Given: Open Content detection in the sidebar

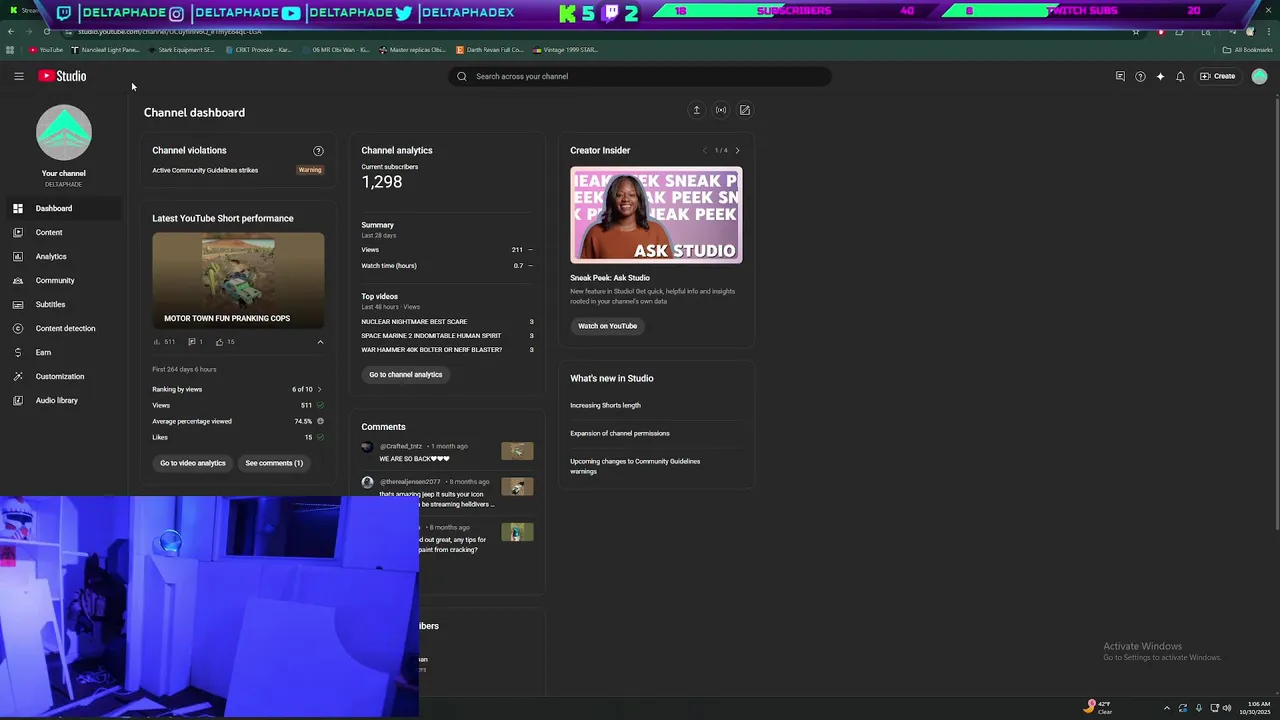Looking at the screenshot, I should click(x=62, y=328).
